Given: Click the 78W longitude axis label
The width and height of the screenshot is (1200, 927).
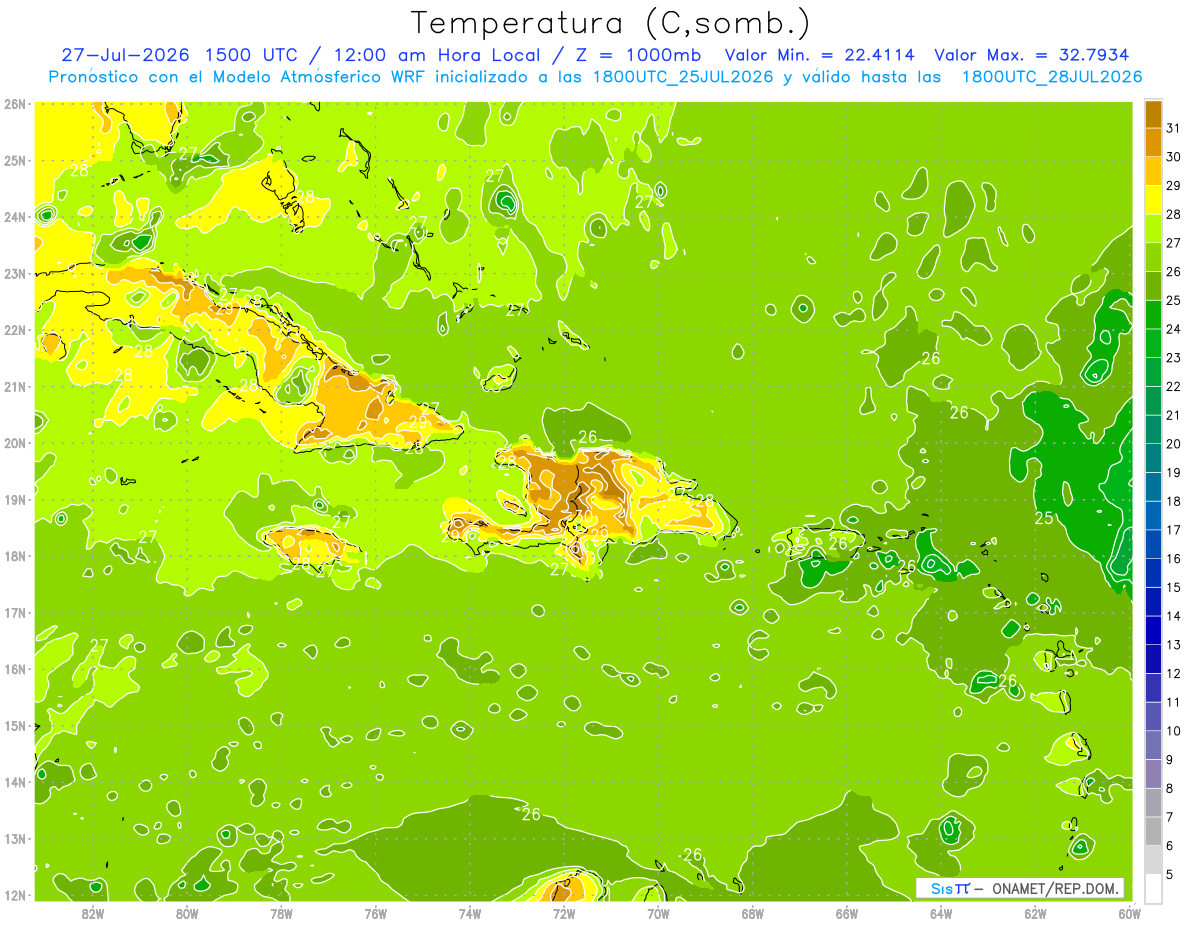Looking at the screenshot, I should click(x=281, y=913).
